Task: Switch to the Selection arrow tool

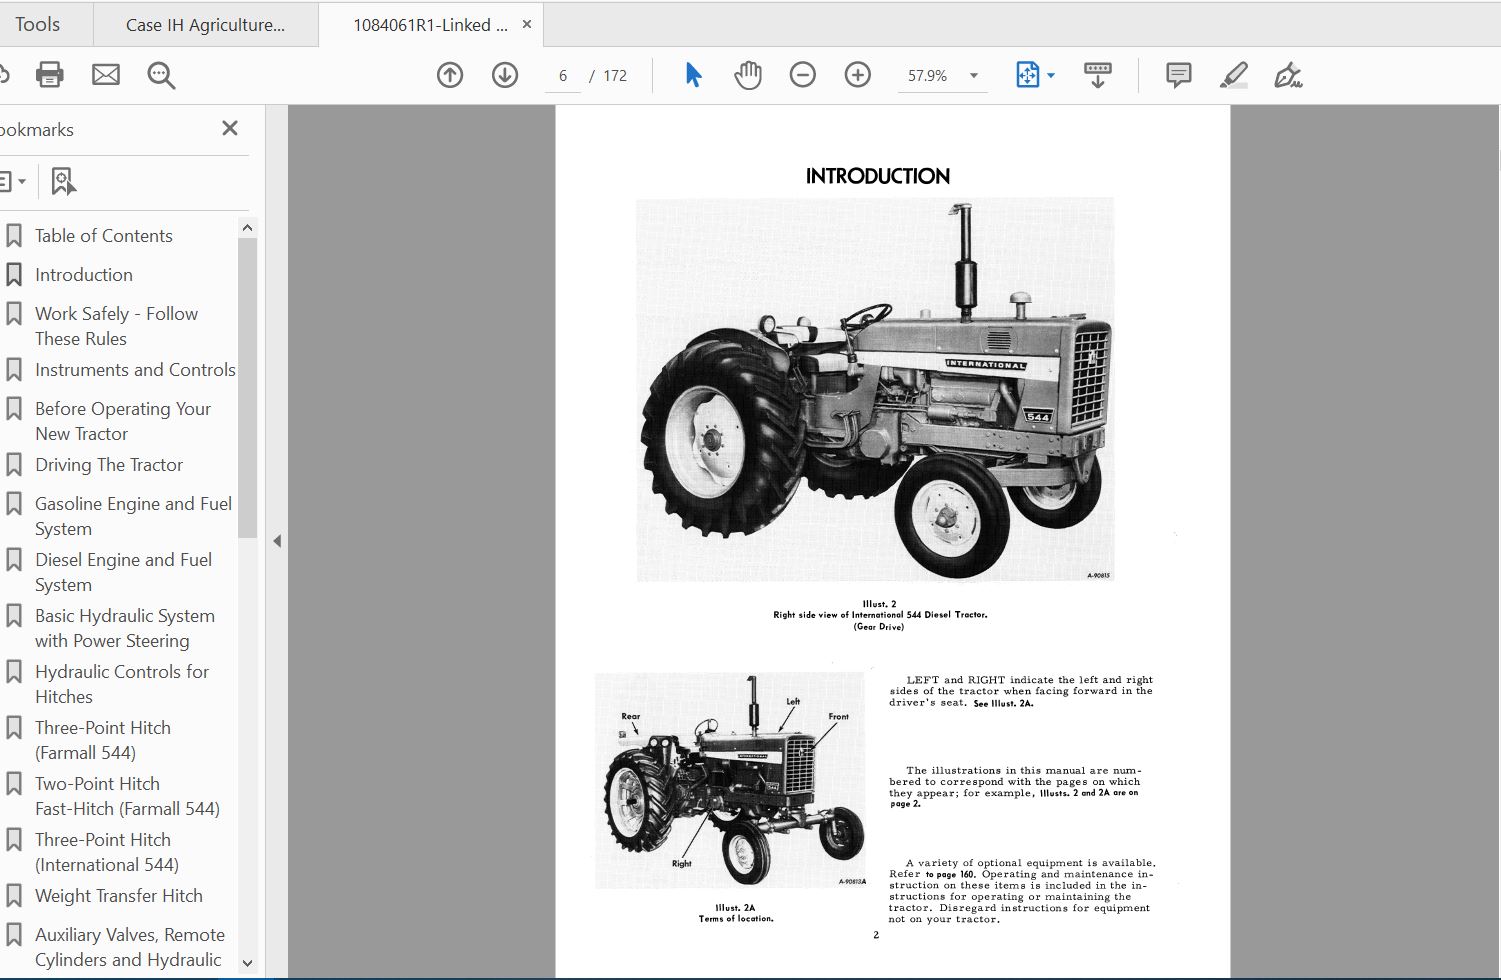Action: coord(692,74)
